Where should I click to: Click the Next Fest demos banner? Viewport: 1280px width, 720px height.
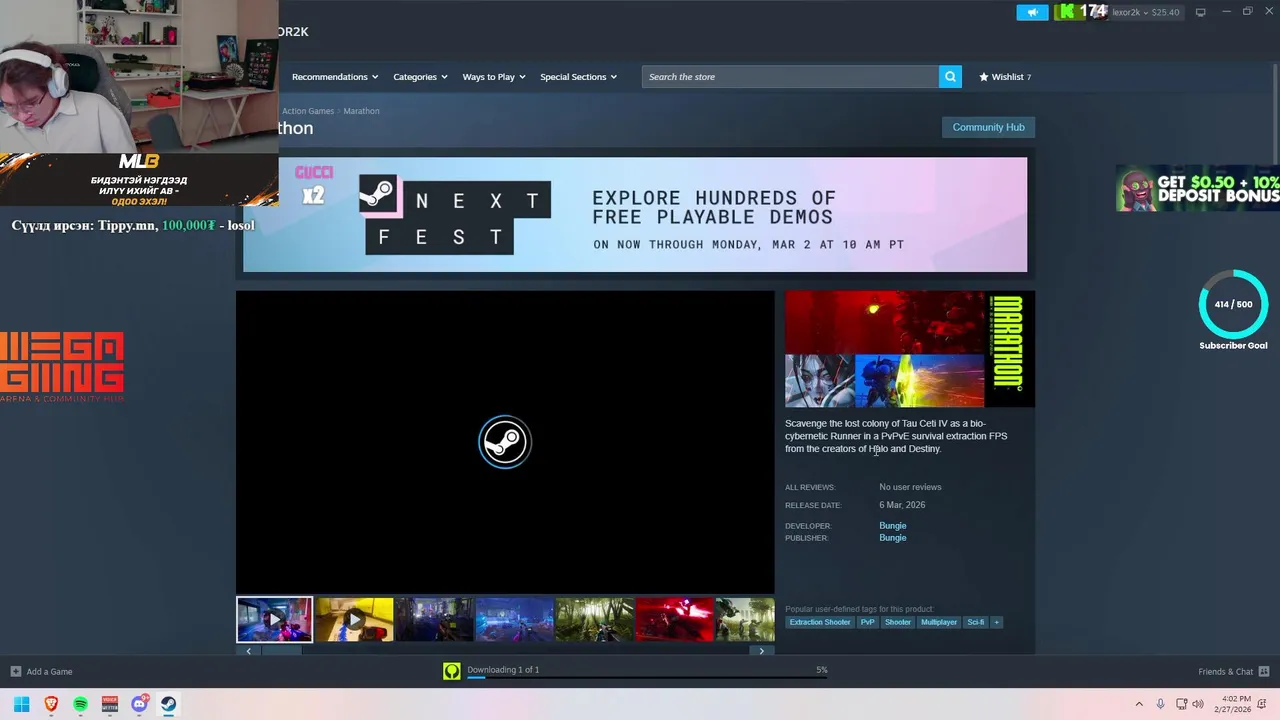(635, 214)
